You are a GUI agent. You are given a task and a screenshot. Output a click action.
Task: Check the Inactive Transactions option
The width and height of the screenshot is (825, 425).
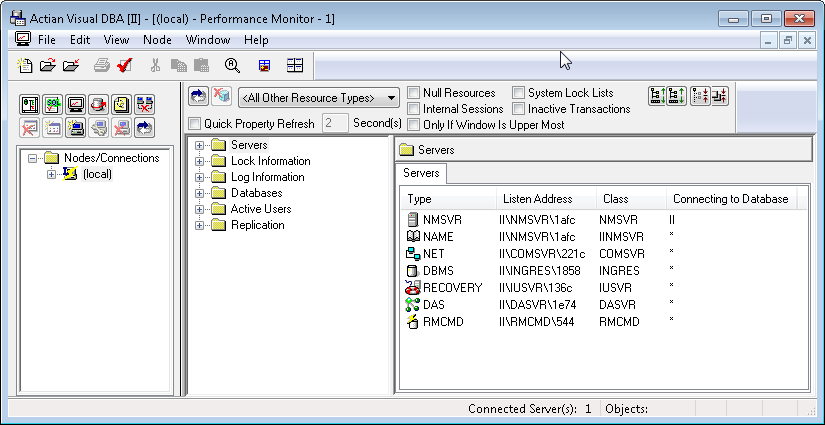pos(519,109)
